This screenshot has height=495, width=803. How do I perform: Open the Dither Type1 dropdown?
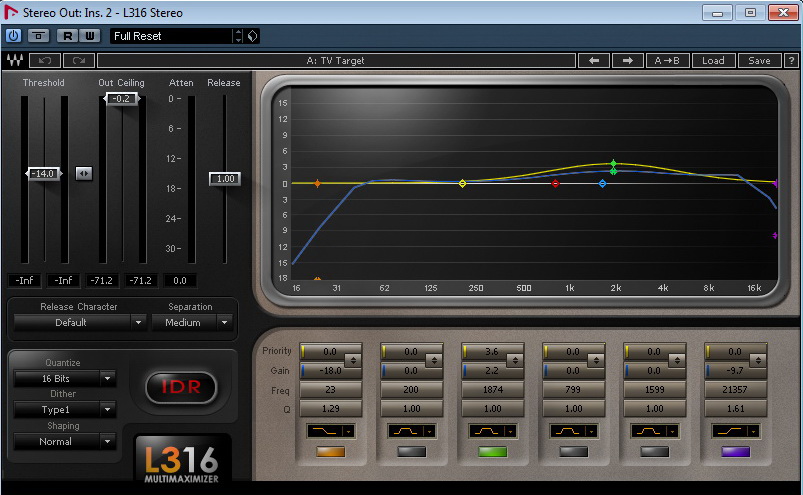[x=65, y=410]
